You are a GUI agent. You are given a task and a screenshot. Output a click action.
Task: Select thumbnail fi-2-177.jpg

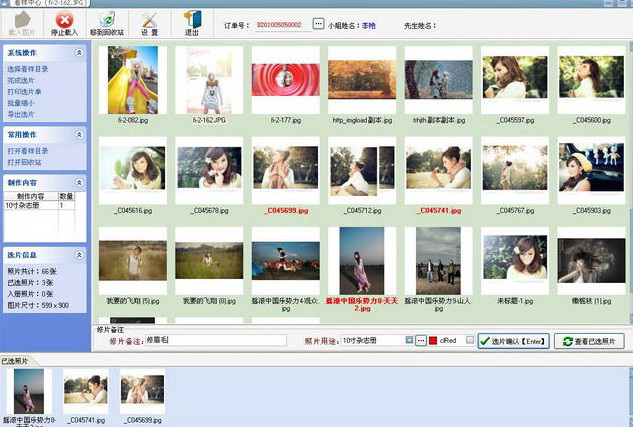coord(285,80)
